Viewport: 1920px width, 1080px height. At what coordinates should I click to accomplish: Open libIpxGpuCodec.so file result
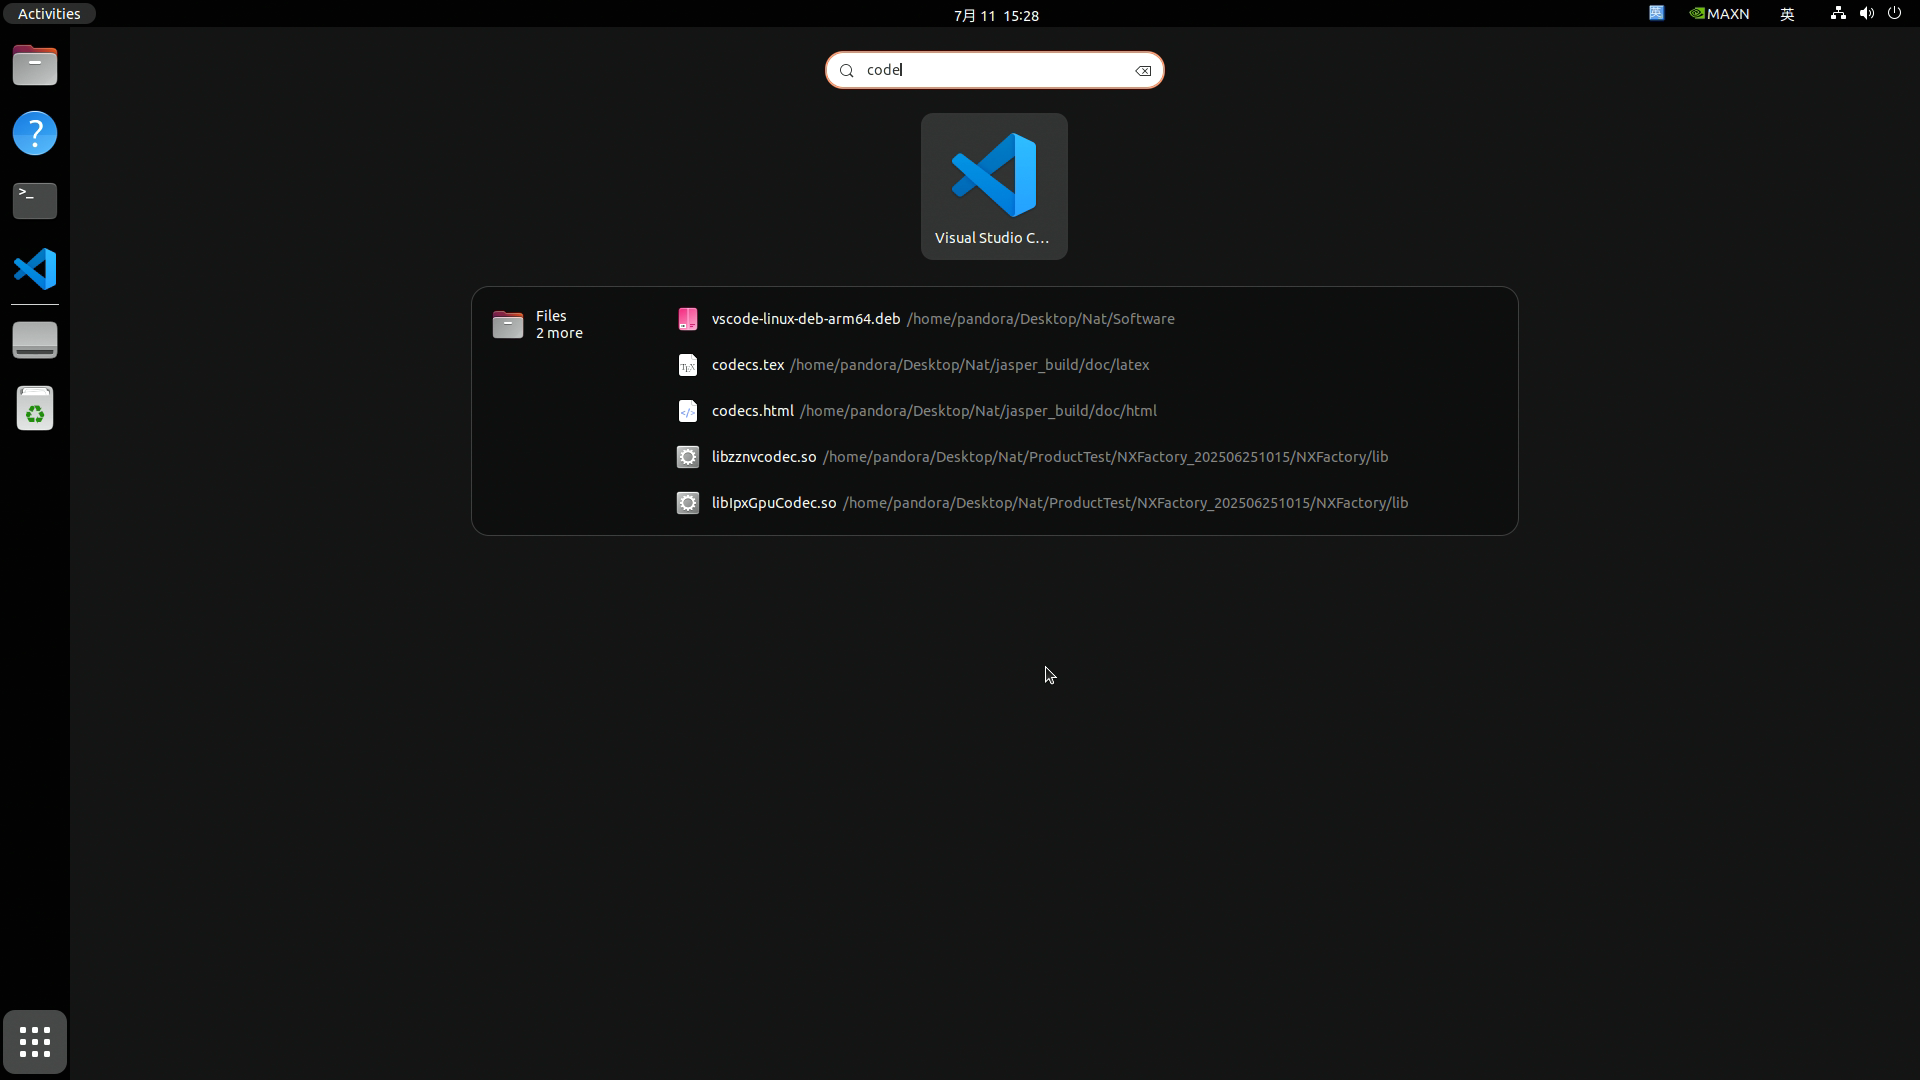tap(773, 503)
